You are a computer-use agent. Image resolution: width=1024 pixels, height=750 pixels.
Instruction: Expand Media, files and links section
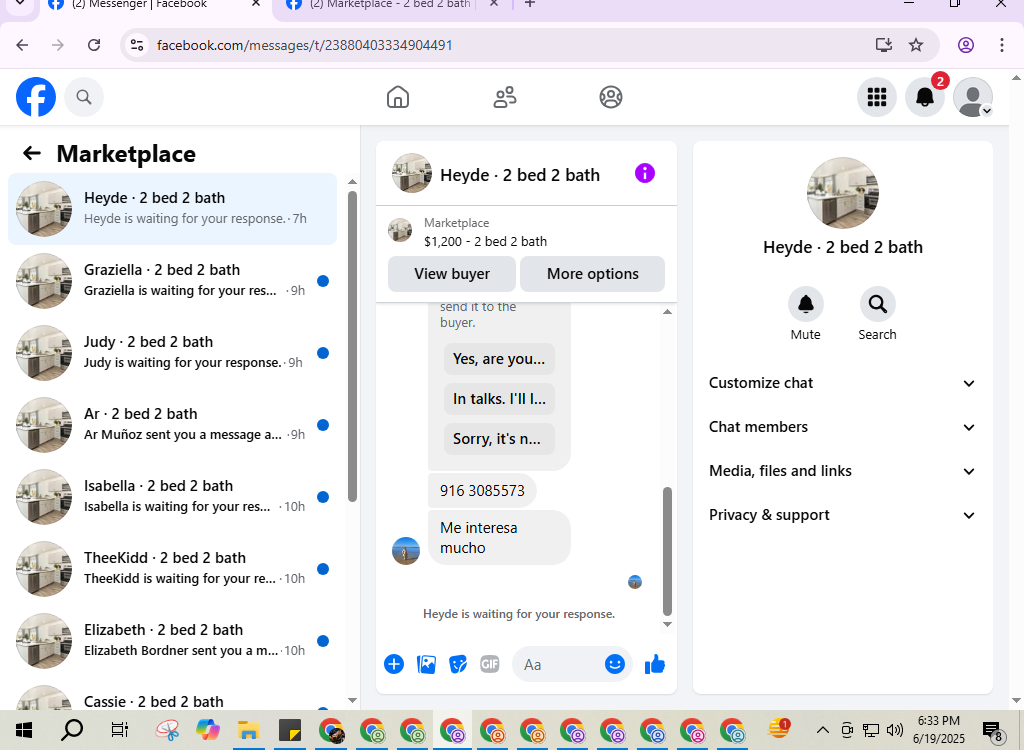point(842,471)
